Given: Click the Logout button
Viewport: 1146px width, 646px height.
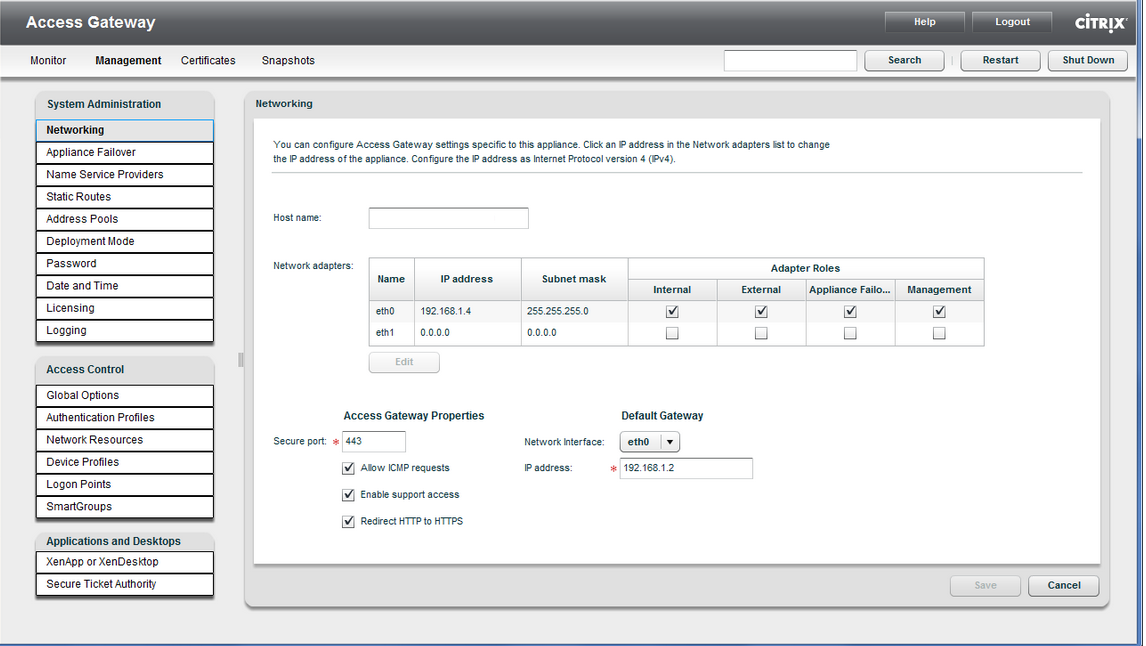Looking at the screenshot, I should point(1012,22).
